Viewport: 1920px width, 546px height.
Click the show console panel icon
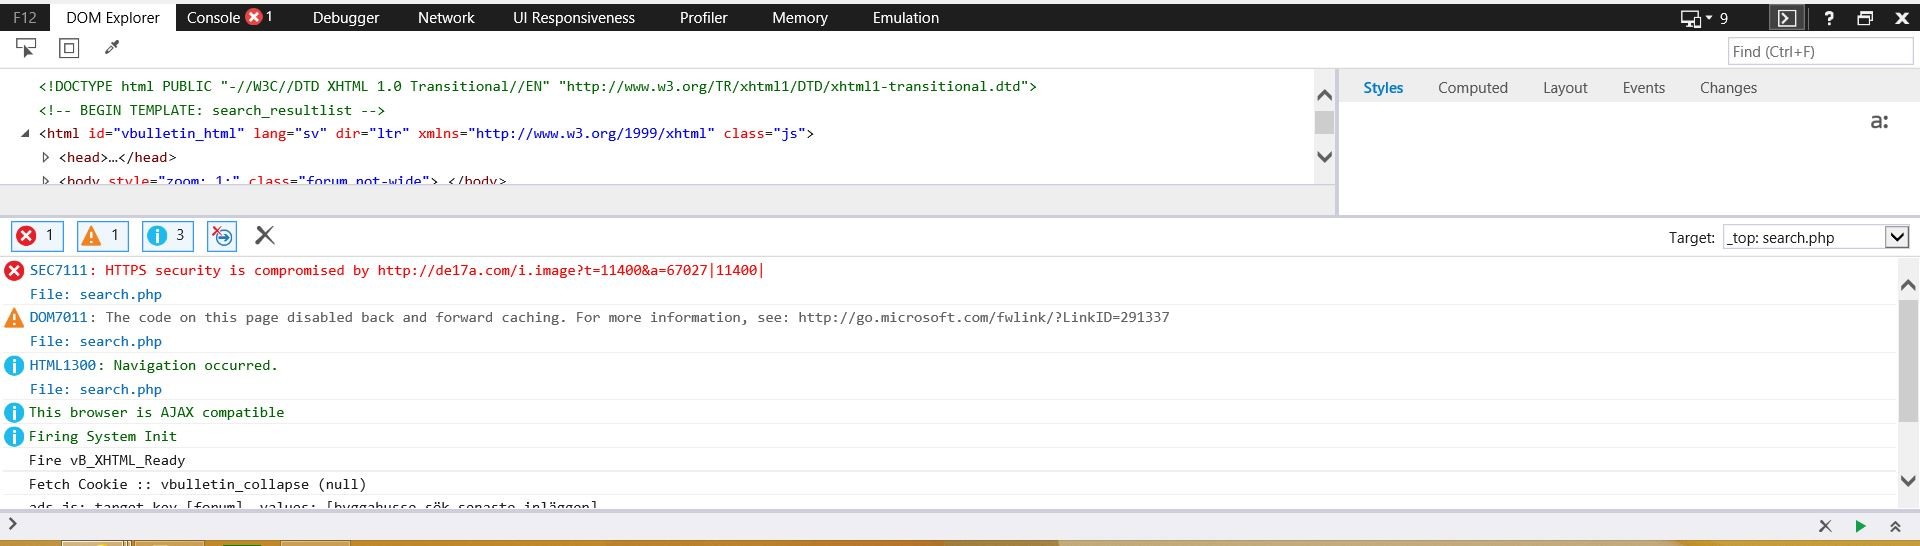[x=1786, y=18]
